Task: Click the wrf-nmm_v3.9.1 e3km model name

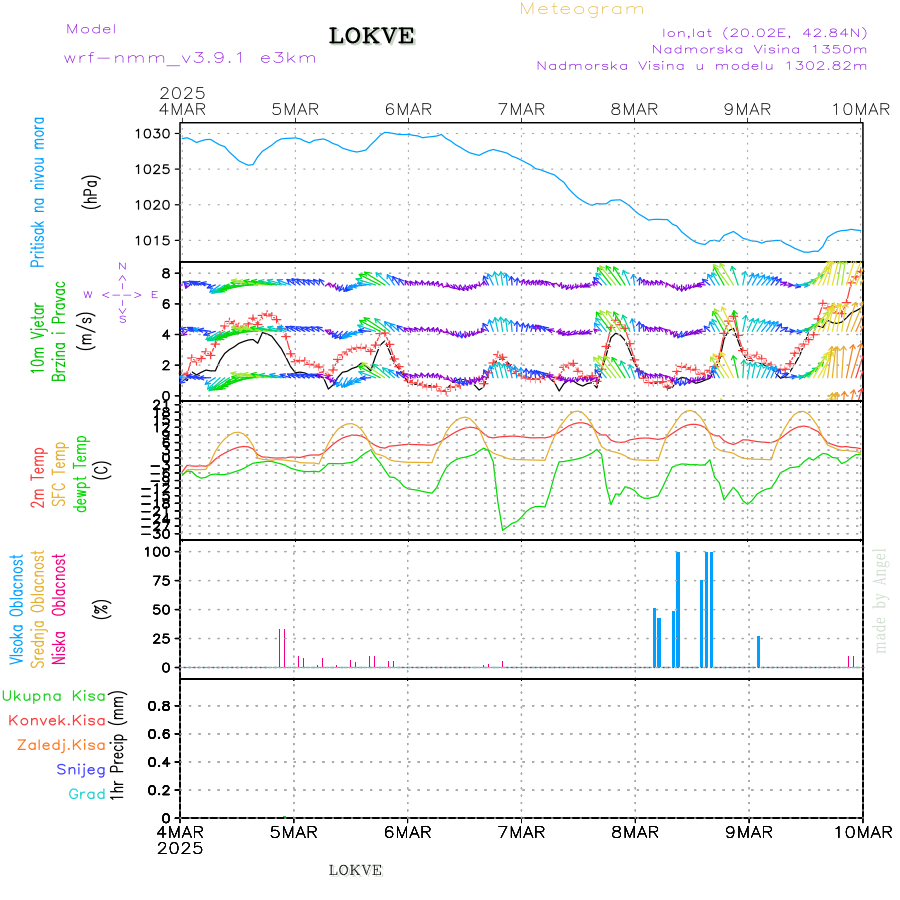Action: point(190,58)
